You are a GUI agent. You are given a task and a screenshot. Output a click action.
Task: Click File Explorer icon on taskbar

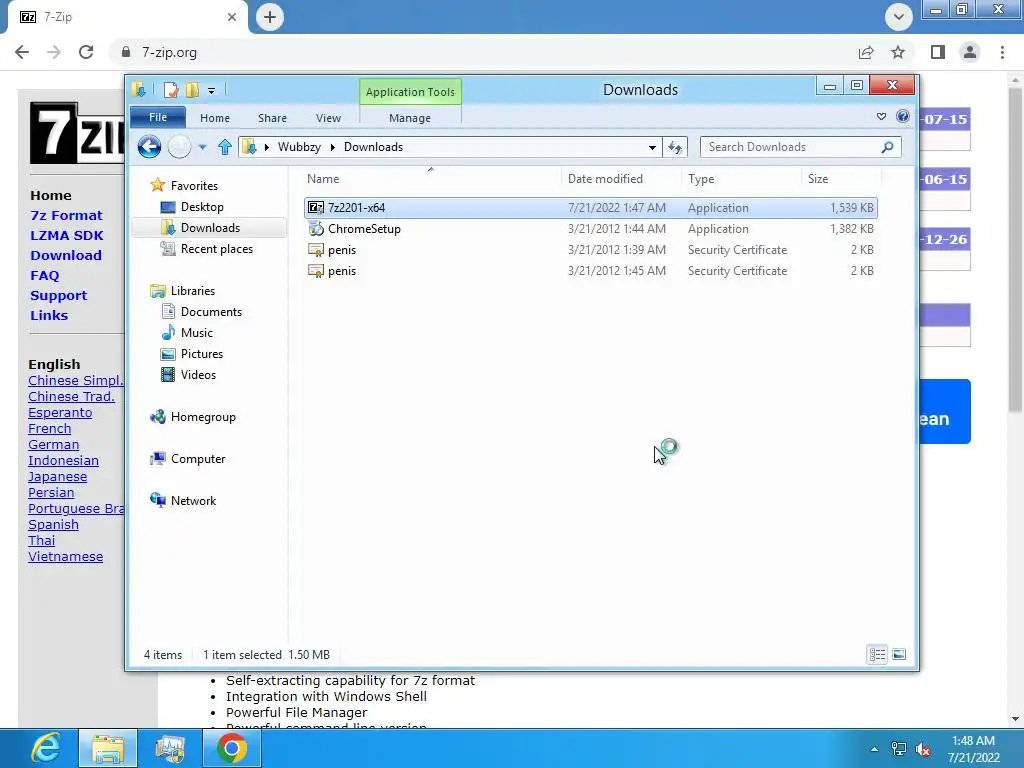(108, 748)
